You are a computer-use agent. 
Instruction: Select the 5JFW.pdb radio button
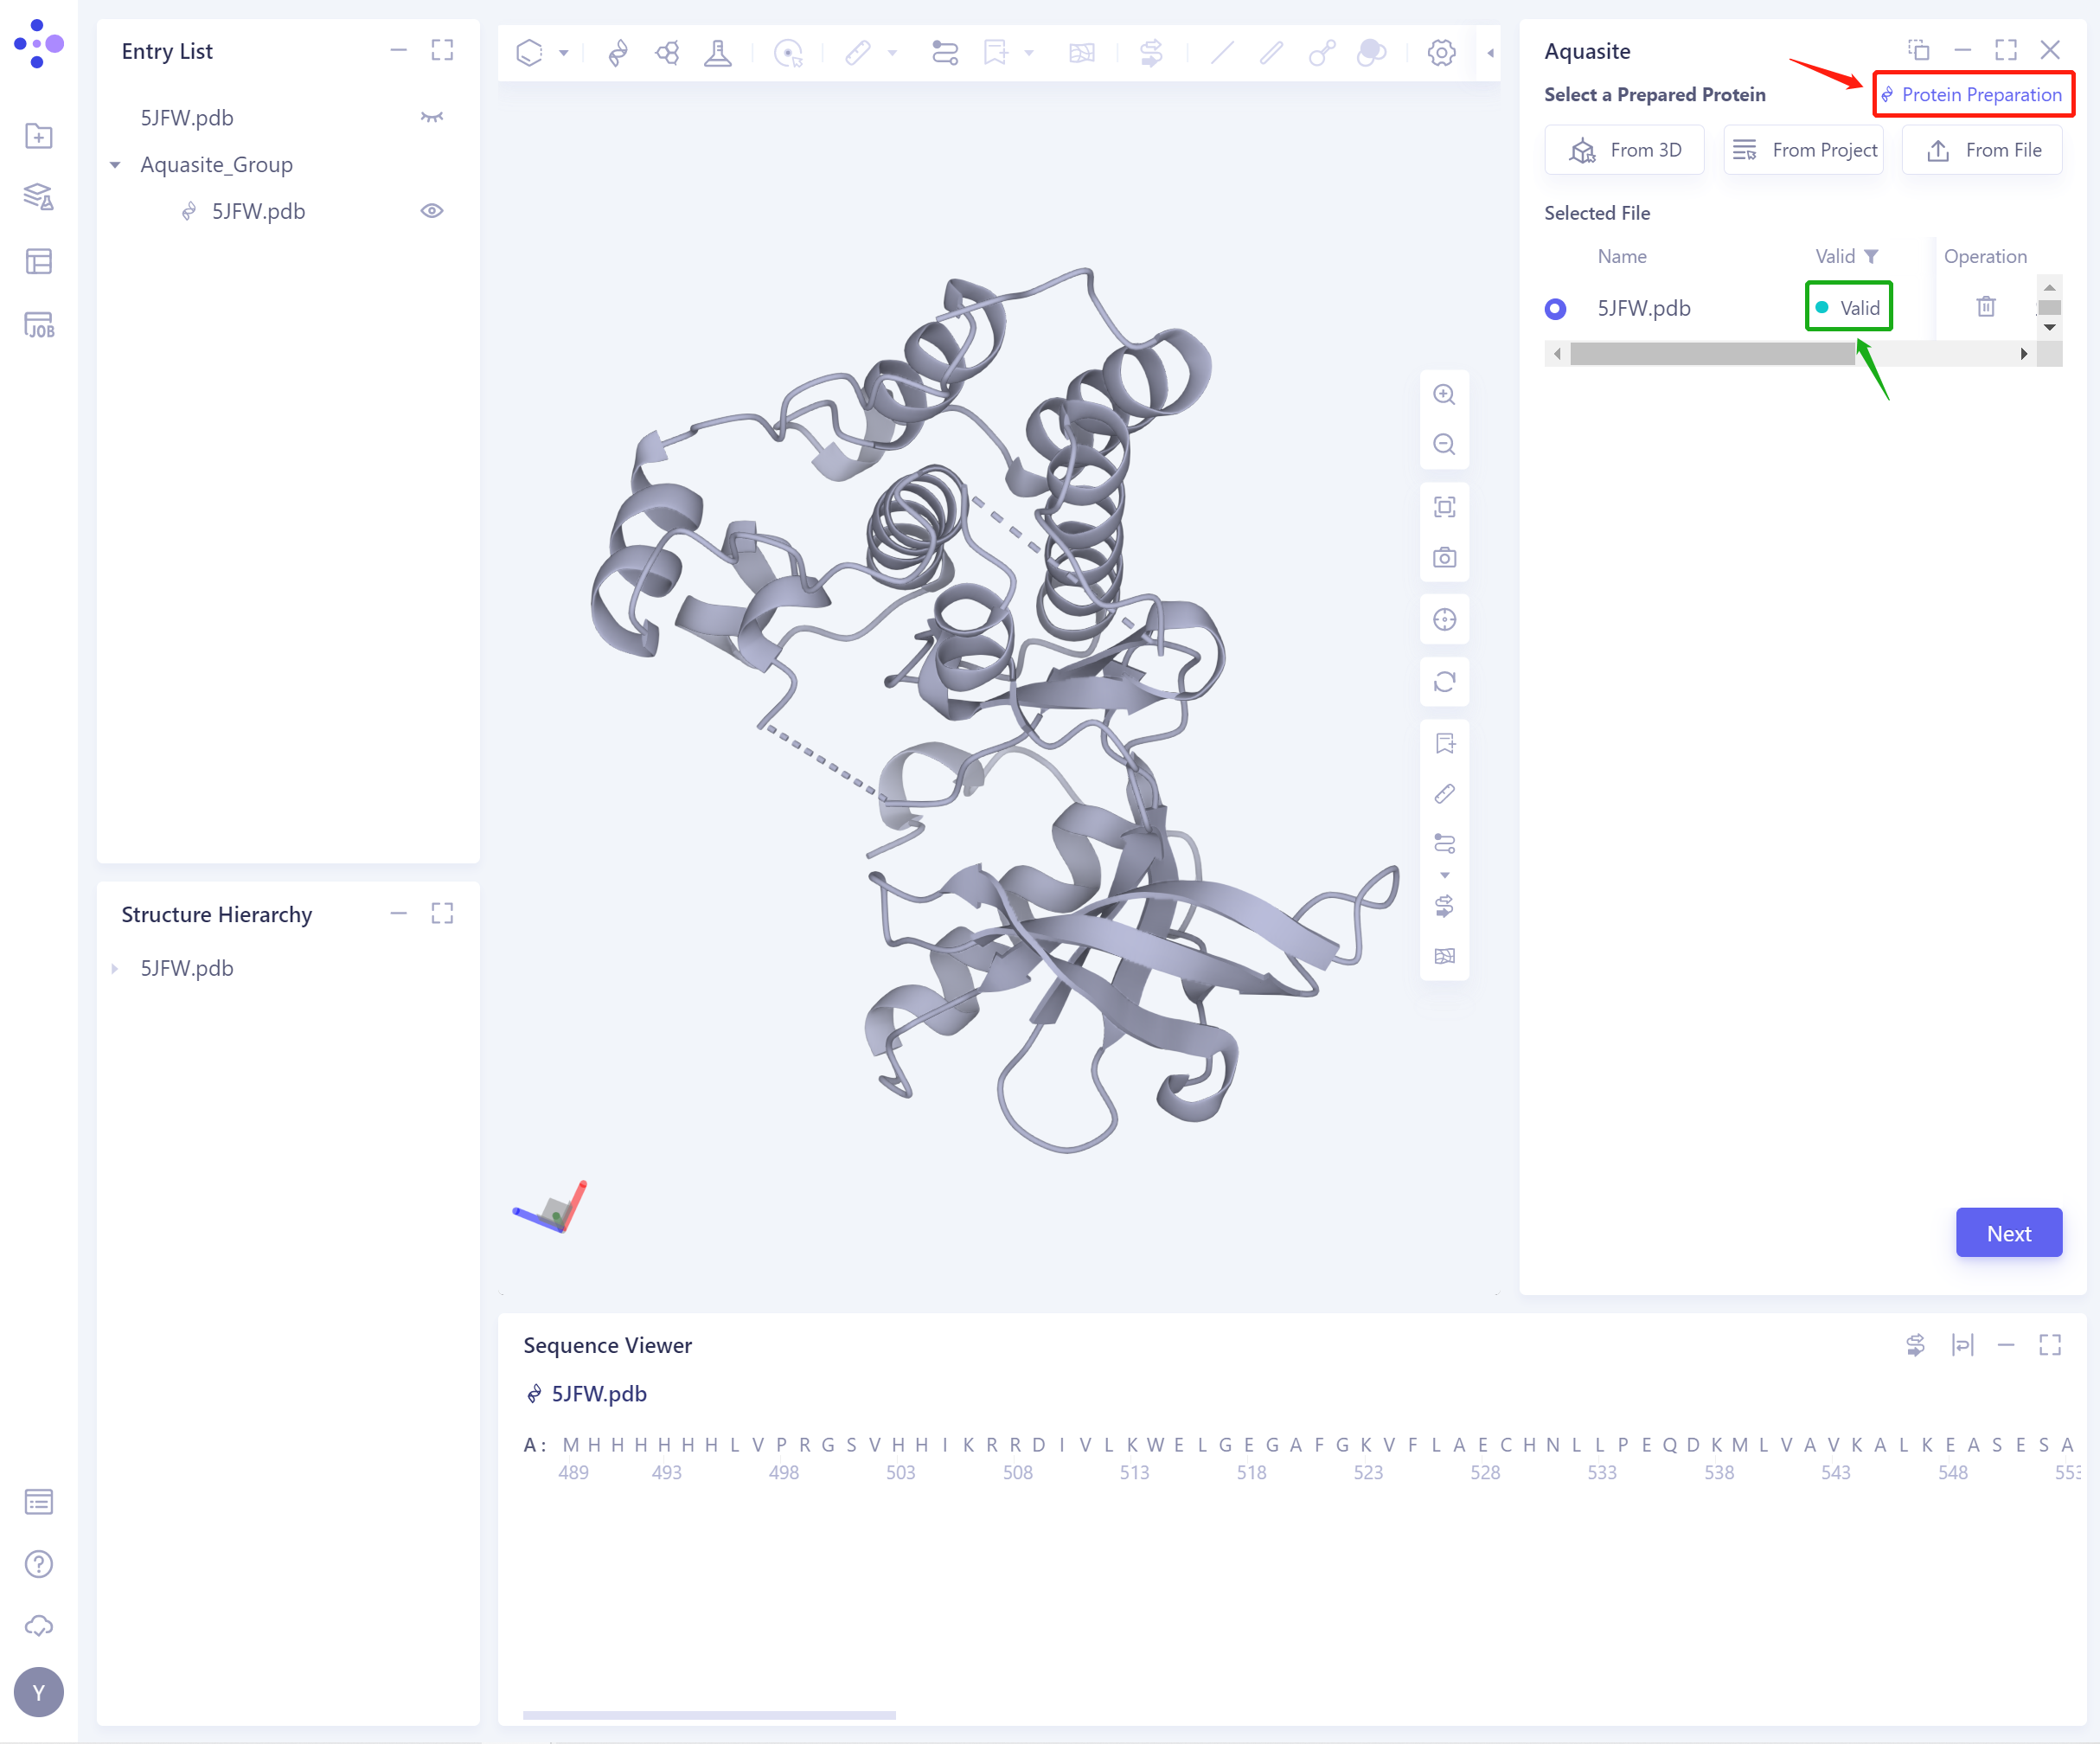coord(1554,308)
